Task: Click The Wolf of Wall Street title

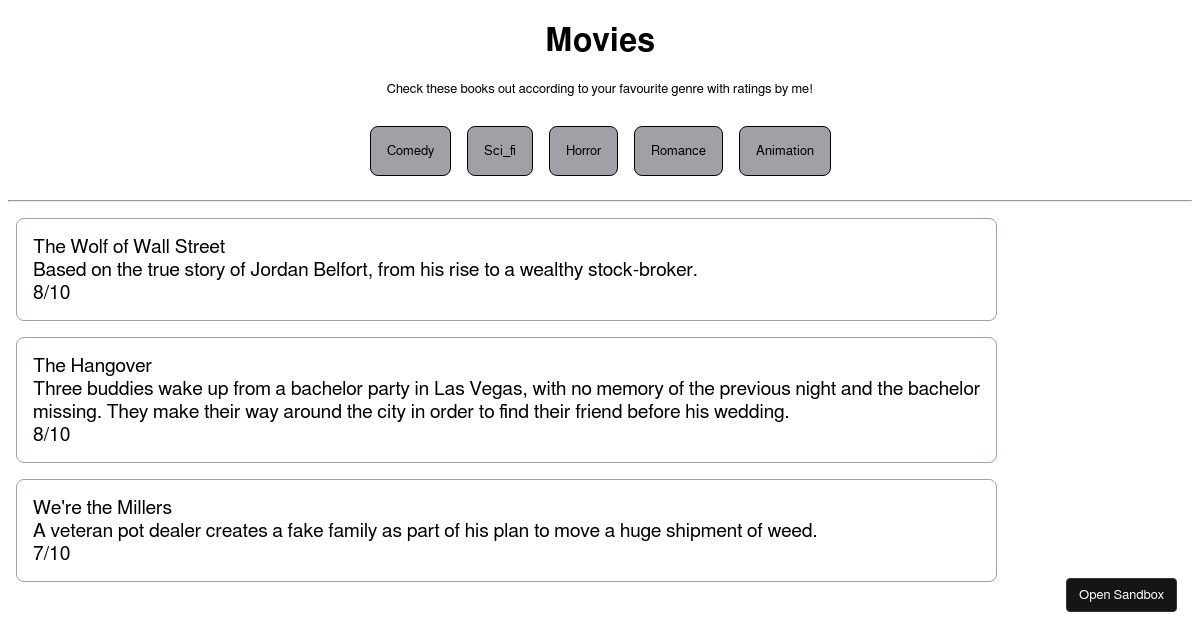Action: click(129, 246)
